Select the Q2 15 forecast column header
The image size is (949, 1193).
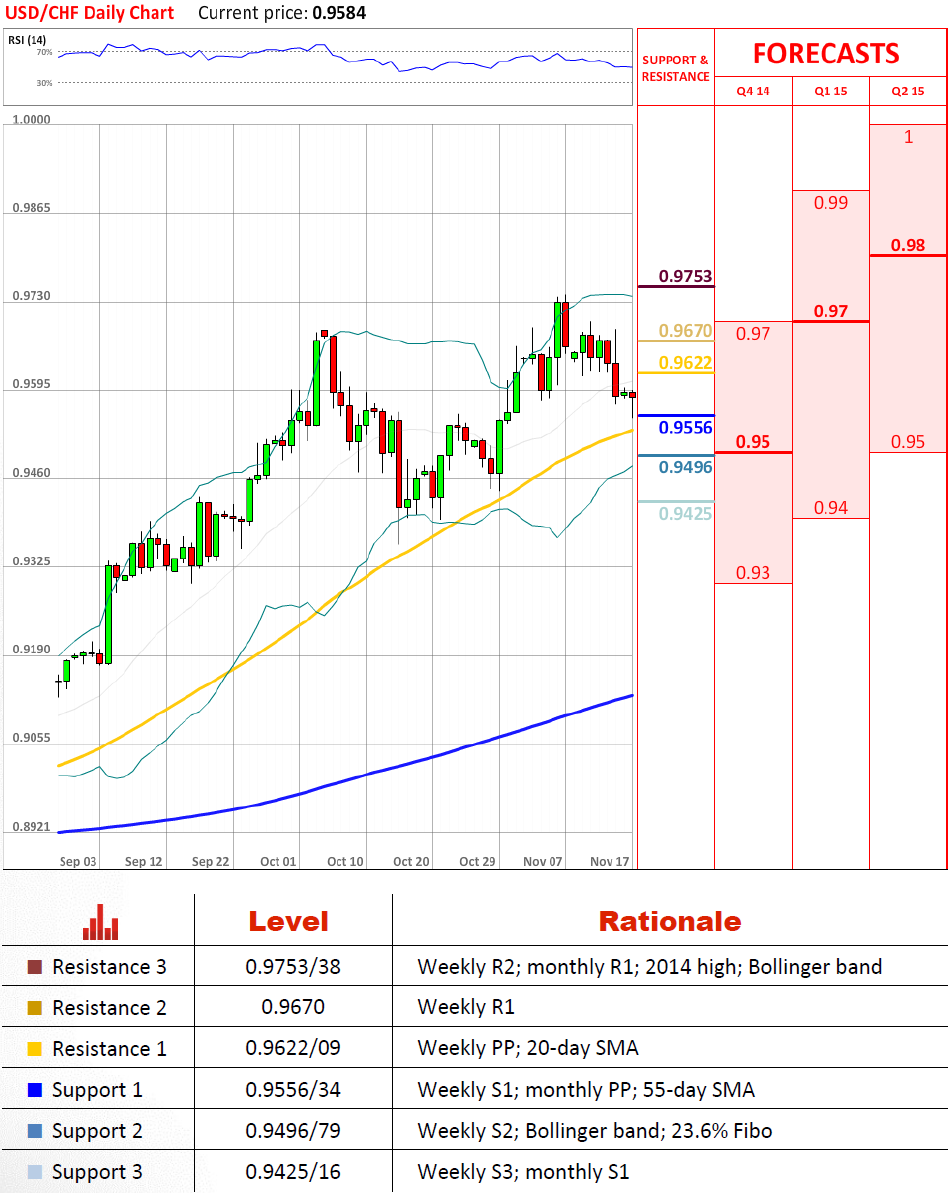908,91
